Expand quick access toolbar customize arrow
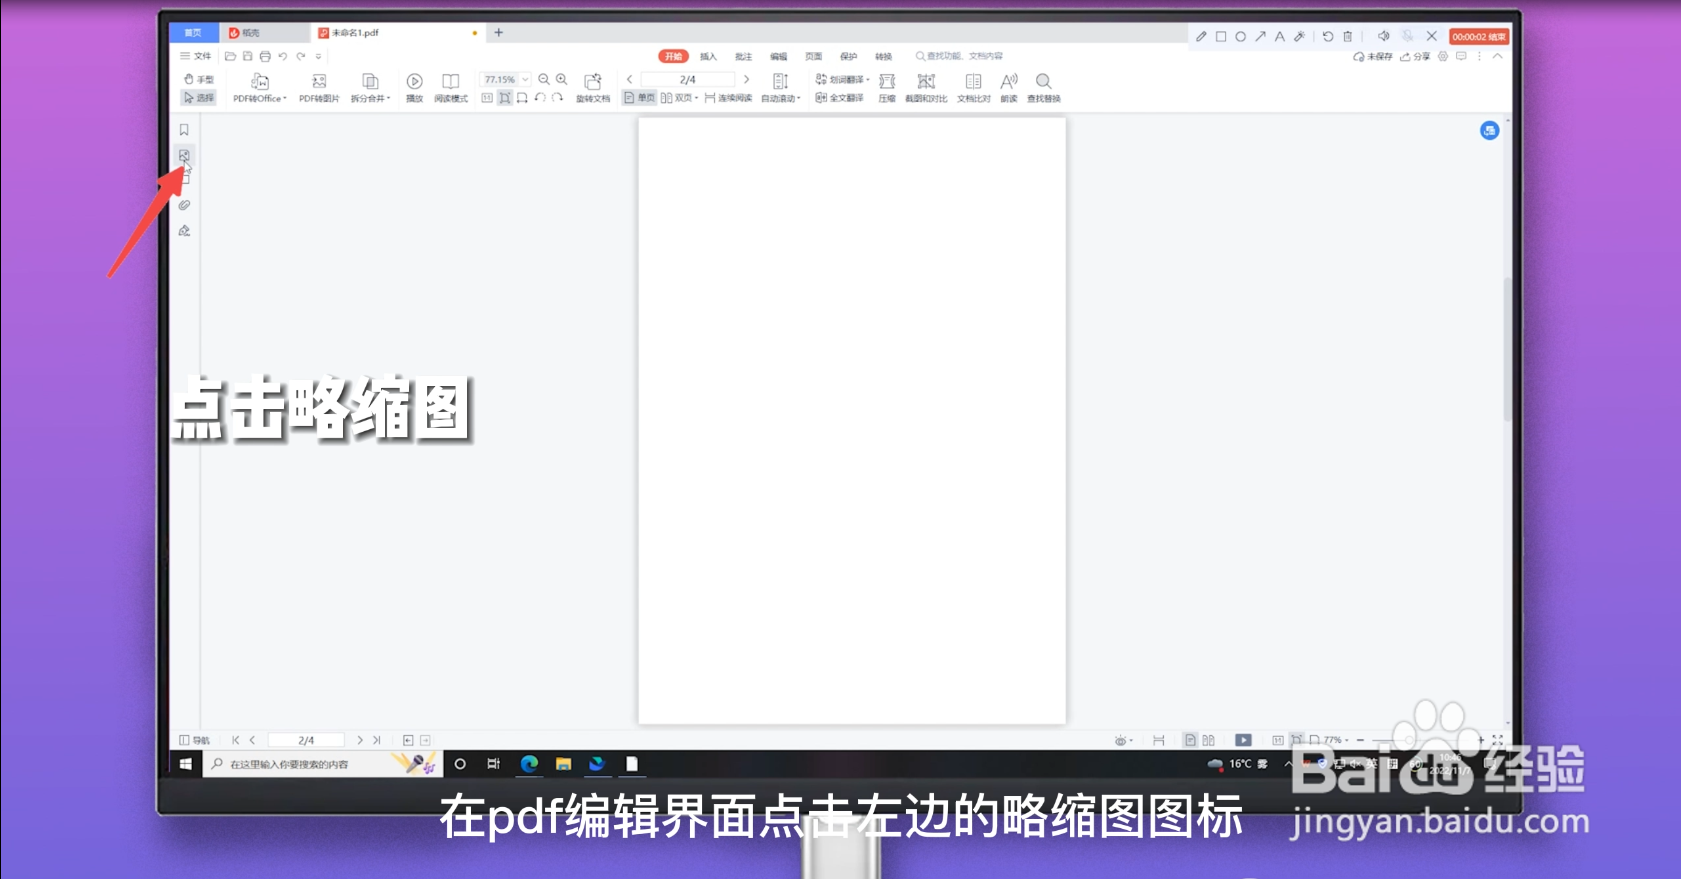Viewport: 1681px width, 879px height. [319, 56]
